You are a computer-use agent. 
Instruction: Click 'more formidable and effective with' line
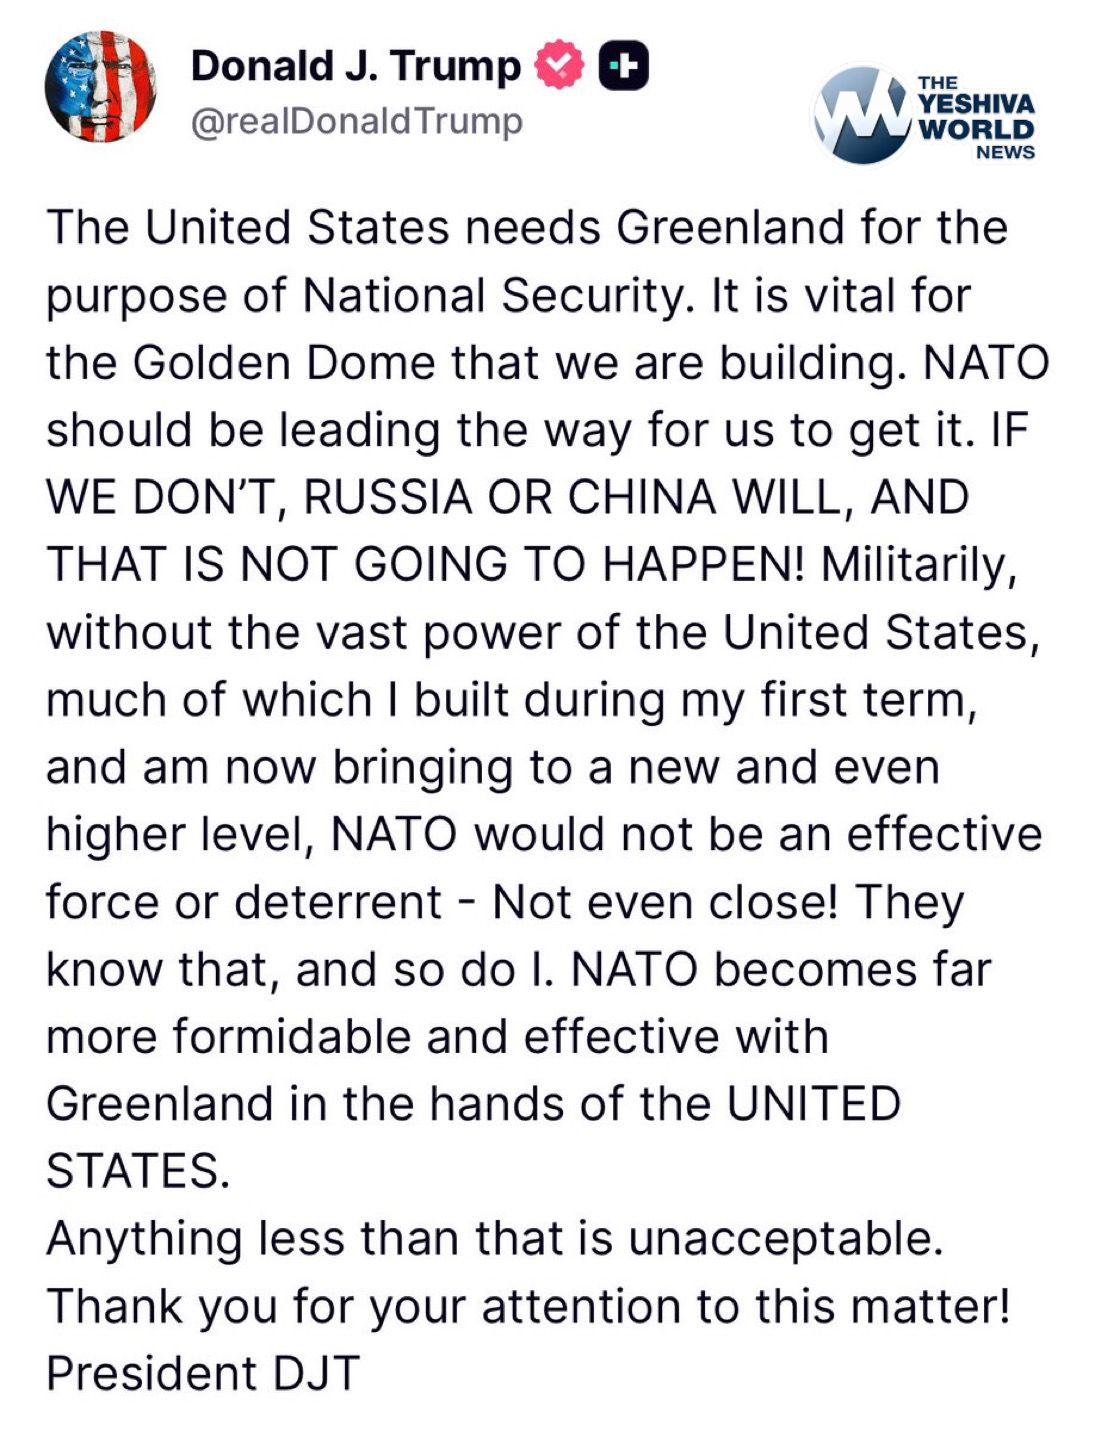[437, 1037]
